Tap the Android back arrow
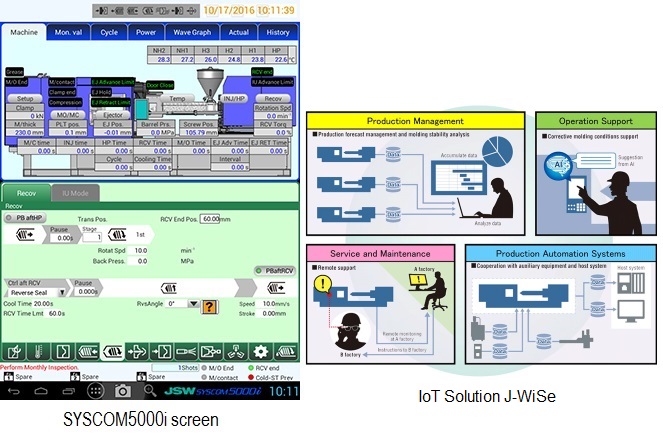 pyautogui.click(x=14, y=391)
